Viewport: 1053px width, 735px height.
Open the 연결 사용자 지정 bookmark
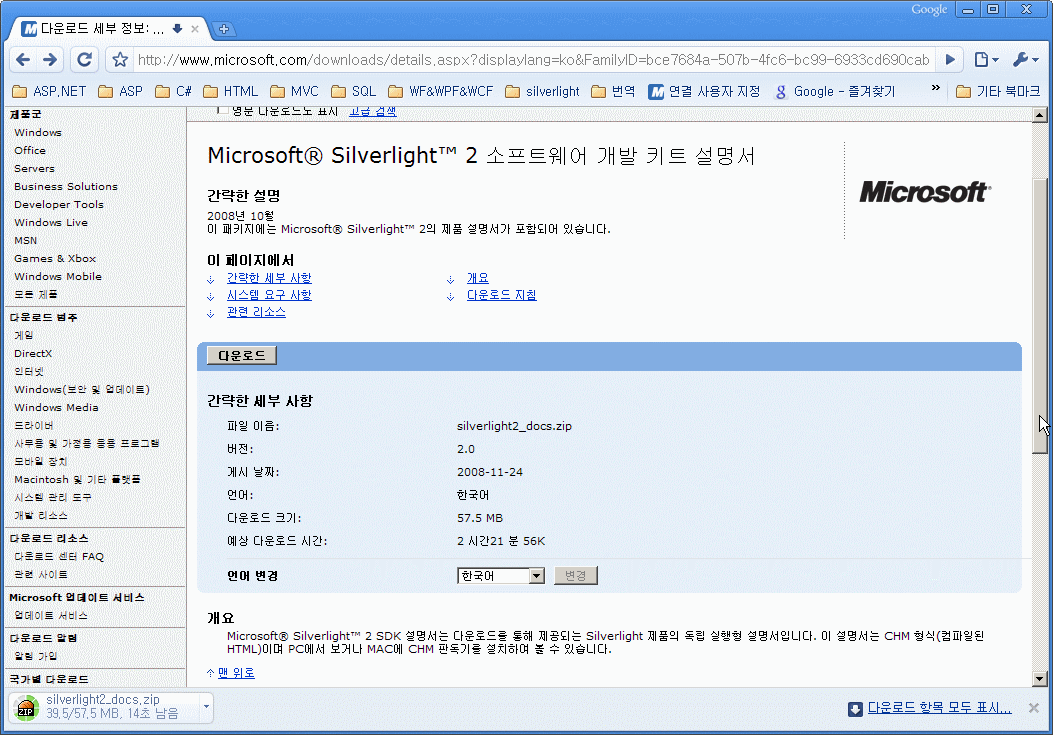[x=704, y=91]
